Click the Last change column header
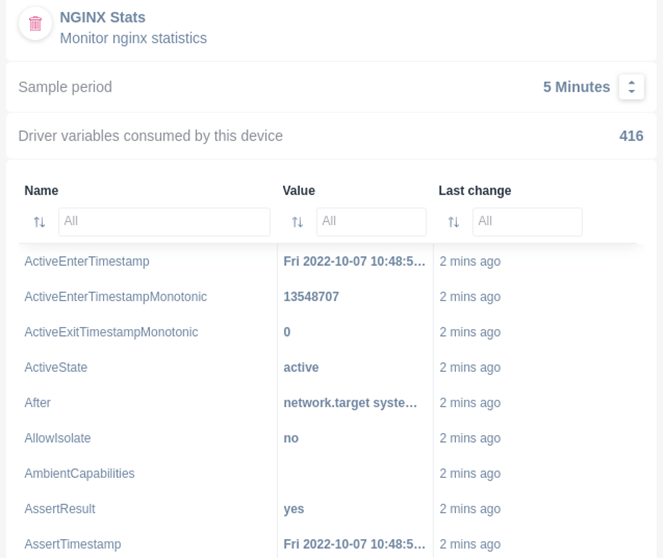The height and width of the screenshot is (558, 663). pos(475,191)
